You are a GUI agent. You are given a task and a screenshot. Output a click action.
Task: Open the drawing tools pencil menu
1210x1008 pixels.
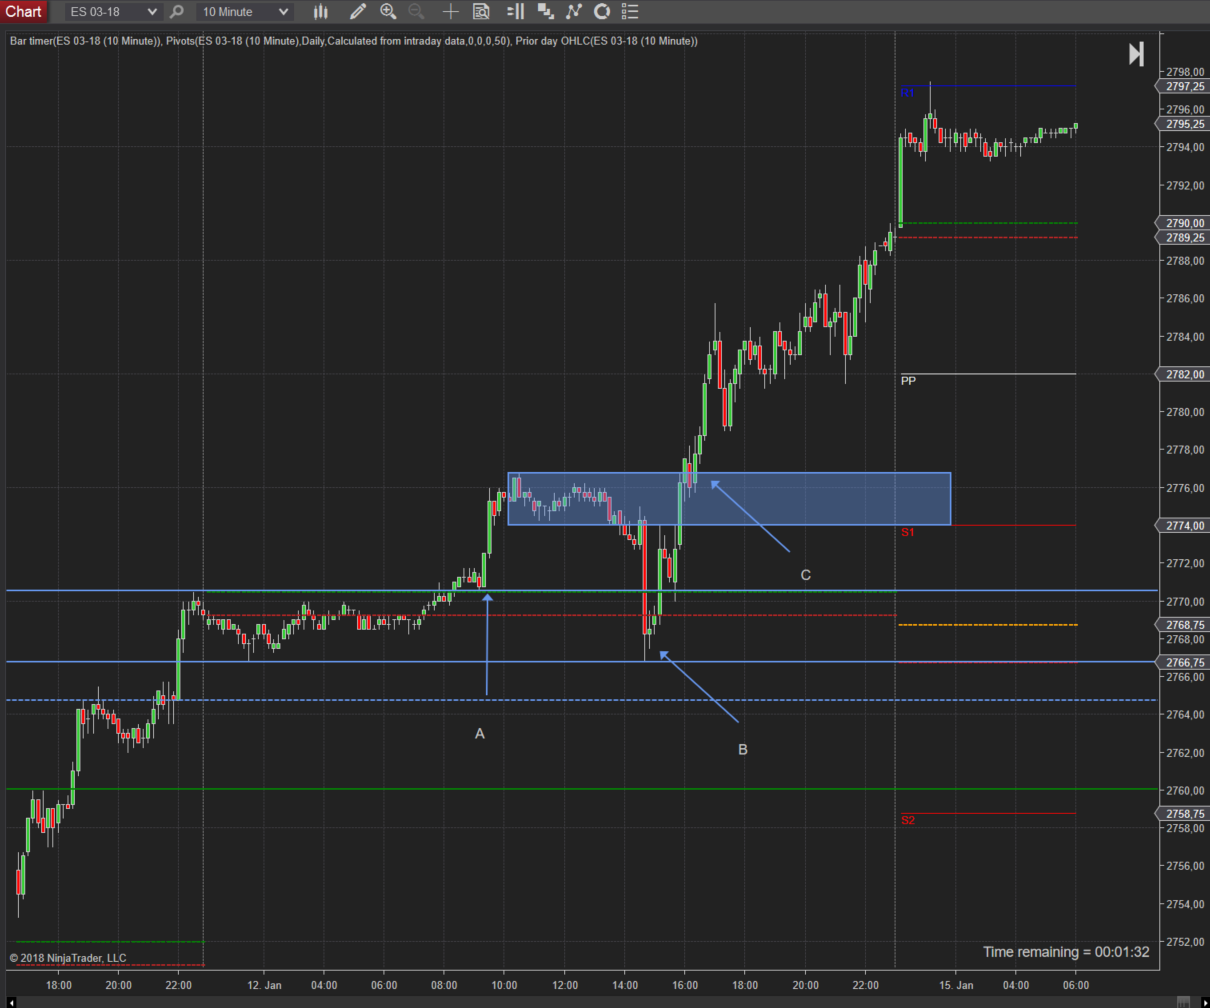[357, 12]
